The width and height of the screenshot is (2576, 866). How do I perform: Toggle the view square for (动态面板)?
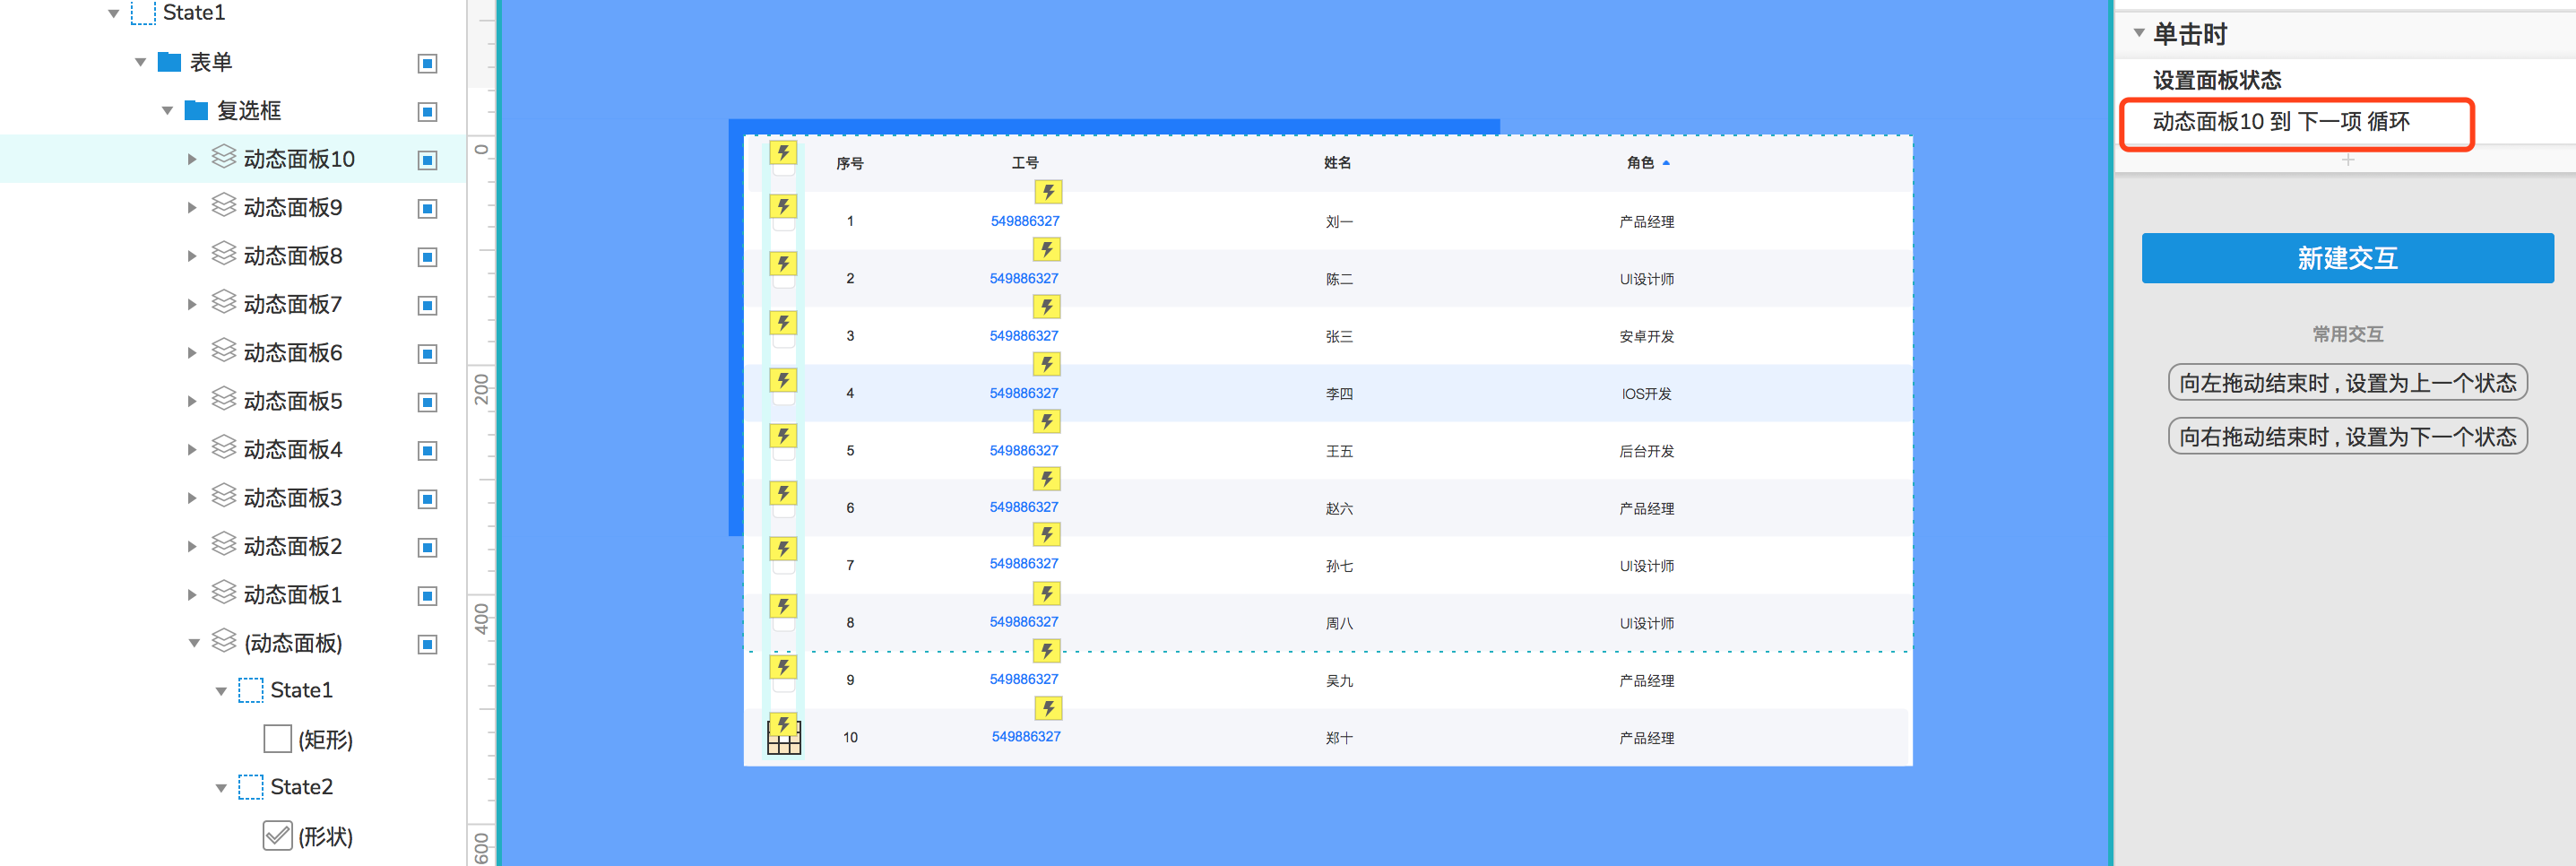(427, 644)
